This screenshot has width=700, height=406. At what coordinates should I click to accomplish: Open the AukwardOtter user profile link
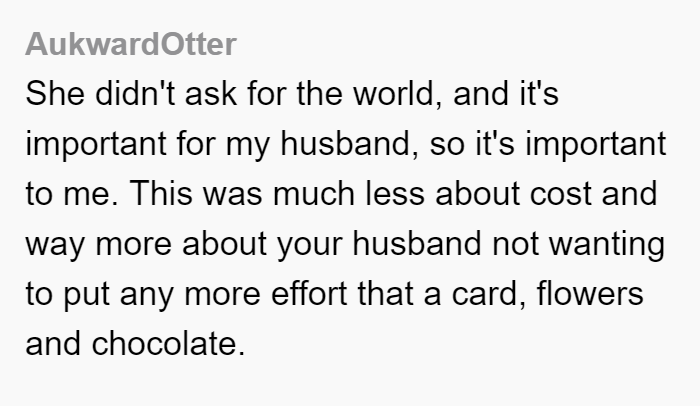point(130,45)
